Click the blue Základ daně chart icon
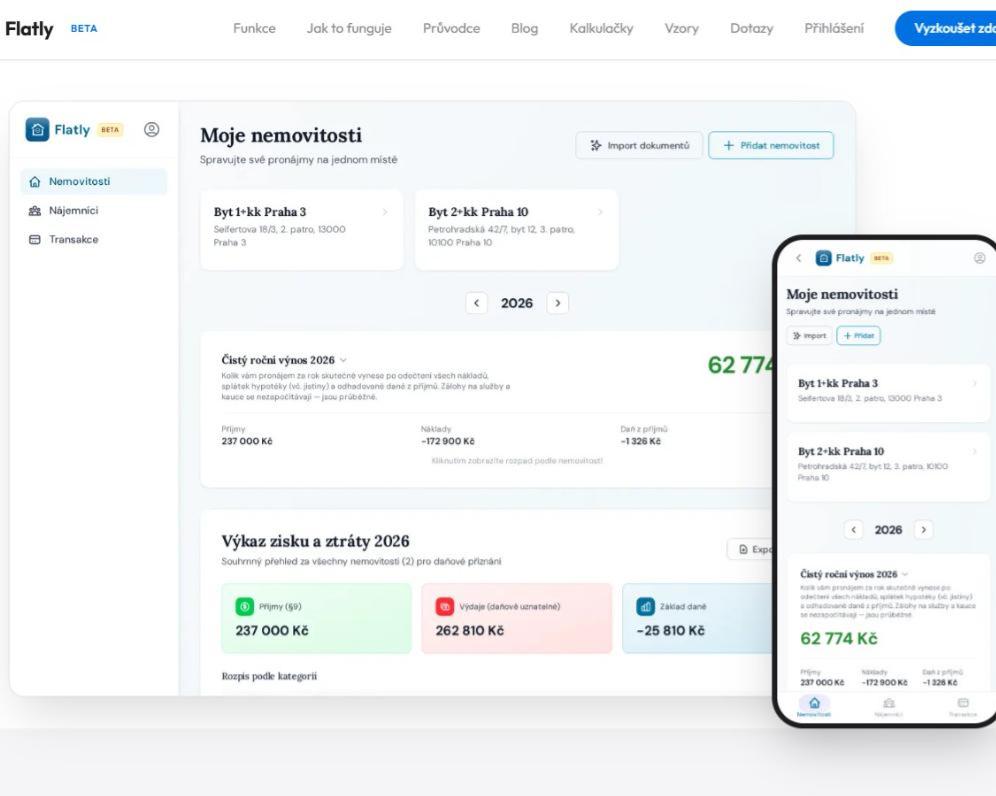 (x=645, y=607)
